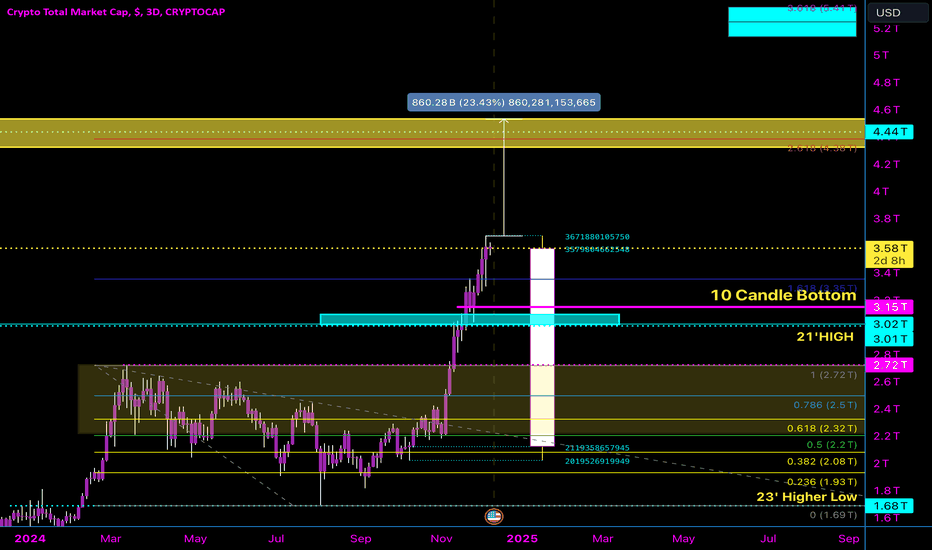Click the 1.8 T mark on price axis

(886, 491)
